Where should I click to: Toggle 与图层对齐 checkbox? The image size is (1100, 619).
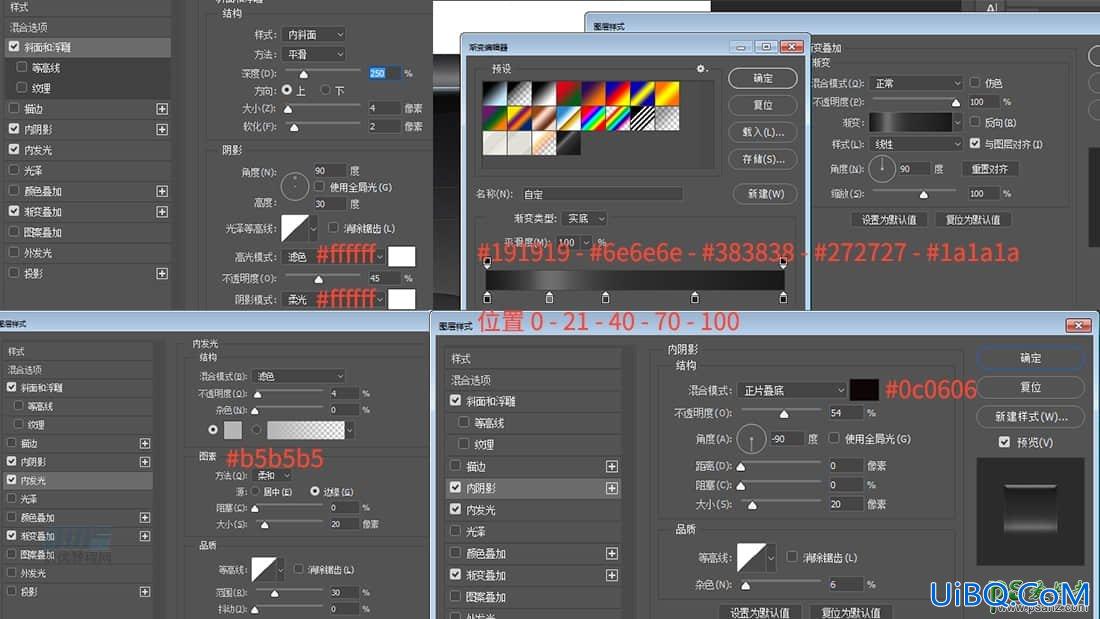point(974,143)
